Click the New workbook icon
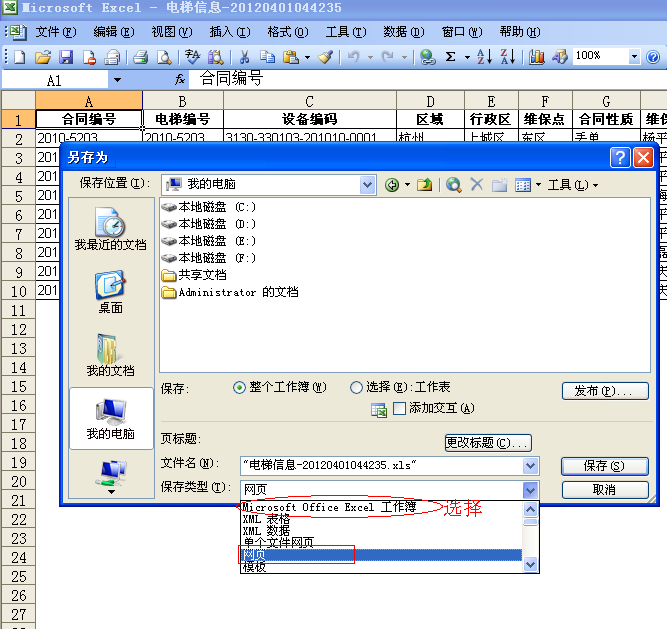Viewport: 667px width, 629px height. (x=20, y=57)
